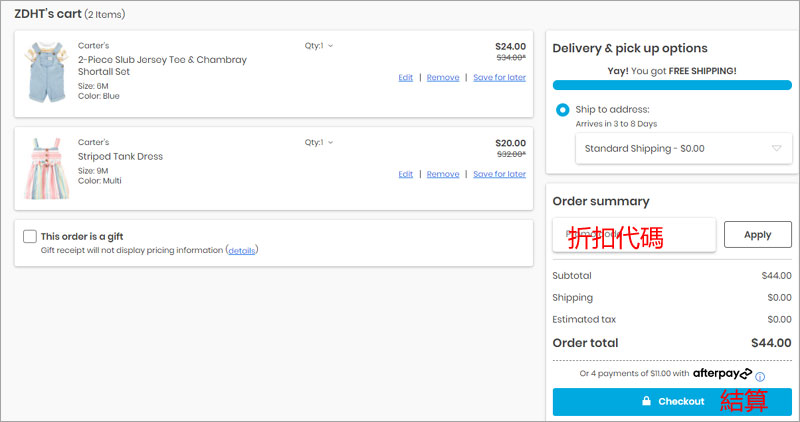800x422 pixels.
Task: Save the shortall set for later
Action: [499, 78]
